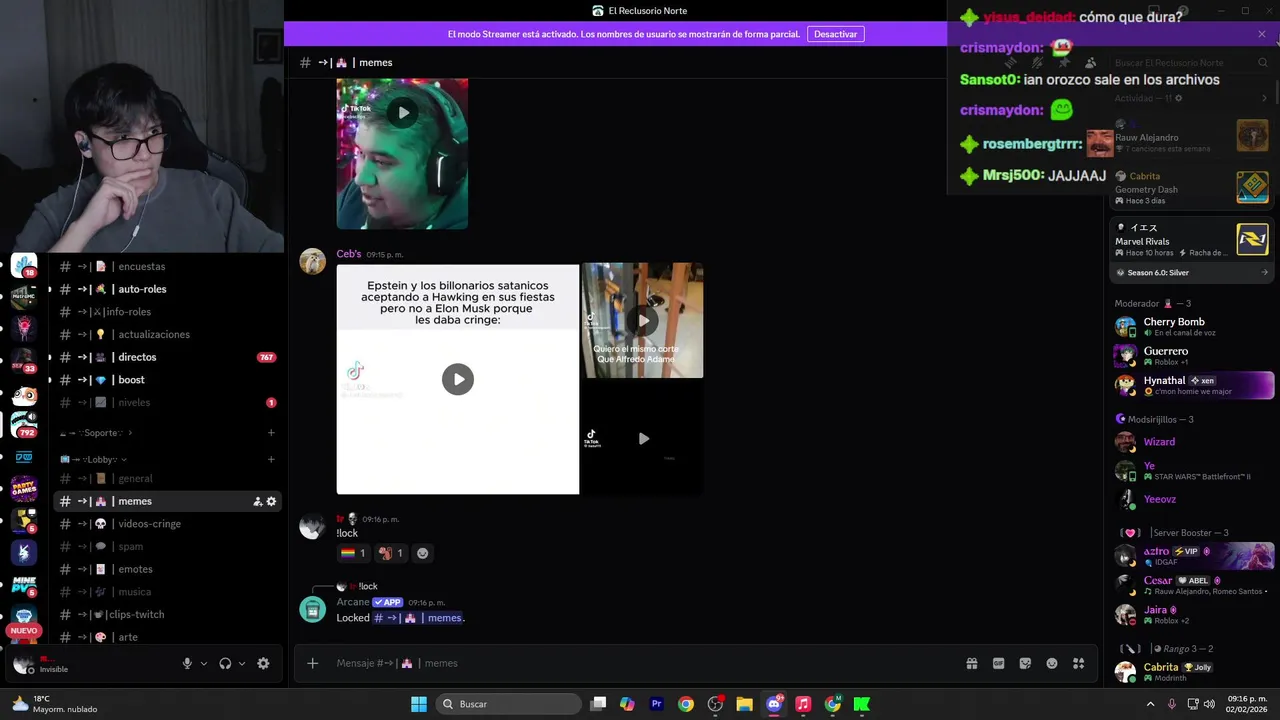1280x720 pixels.
Task: Click the plus attach button in message bar
Action: [x=312, y=663]
